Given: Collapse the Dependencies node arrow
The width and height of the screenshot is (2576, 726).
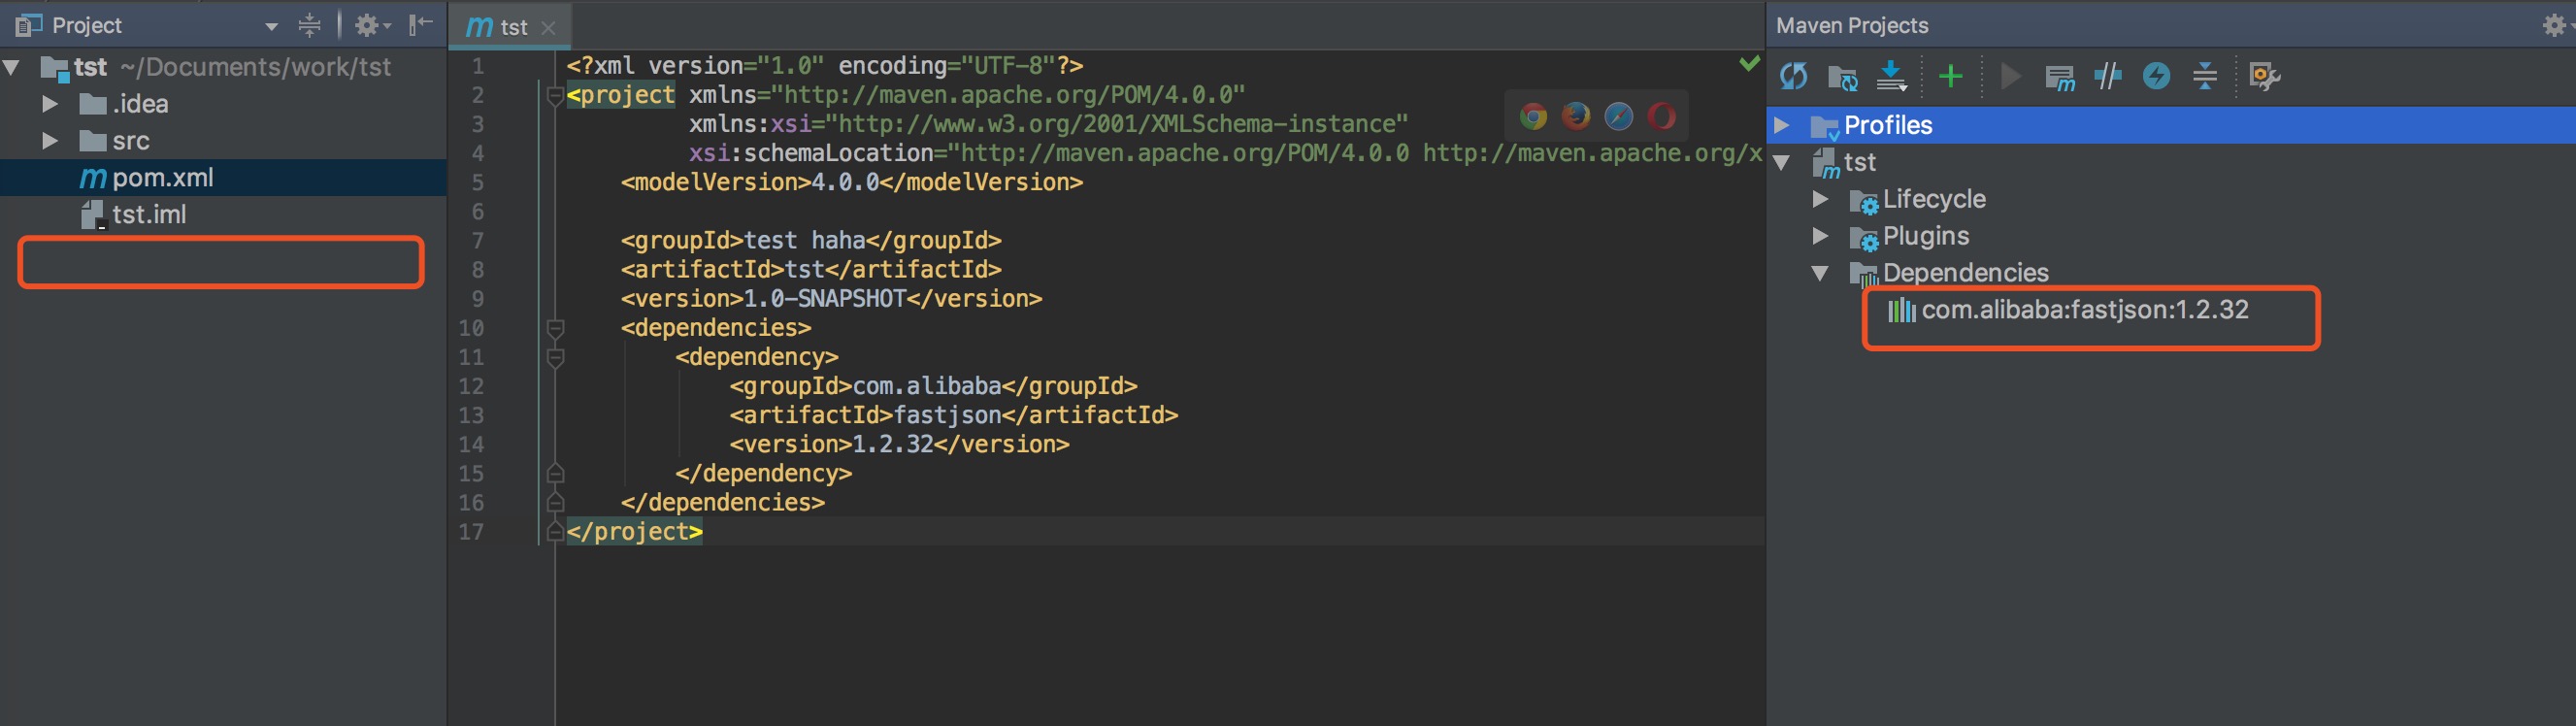Looking at the screenshot, I should pyautogui.click(x=1820, y=273).
